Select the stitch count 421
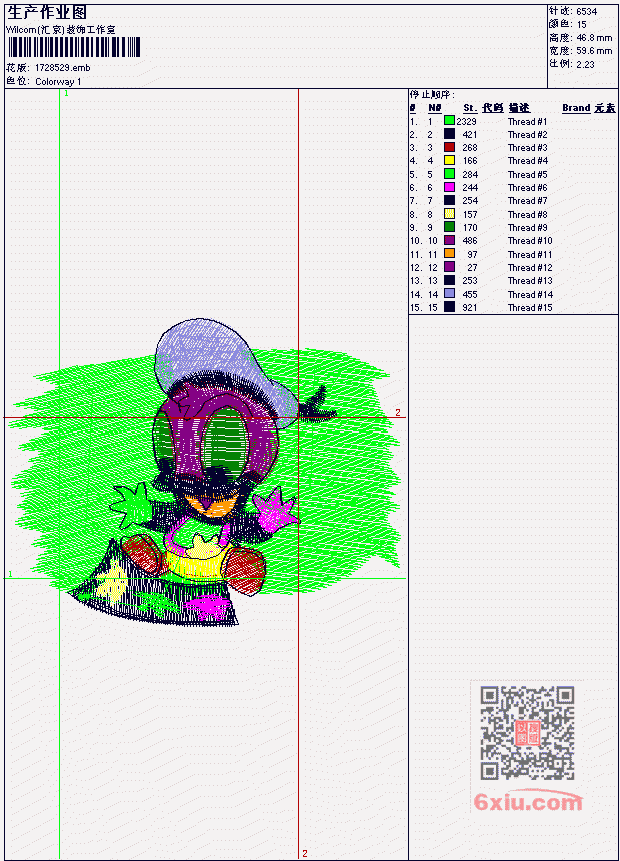Viewport: 620px width, 861px height. (470, 135)
